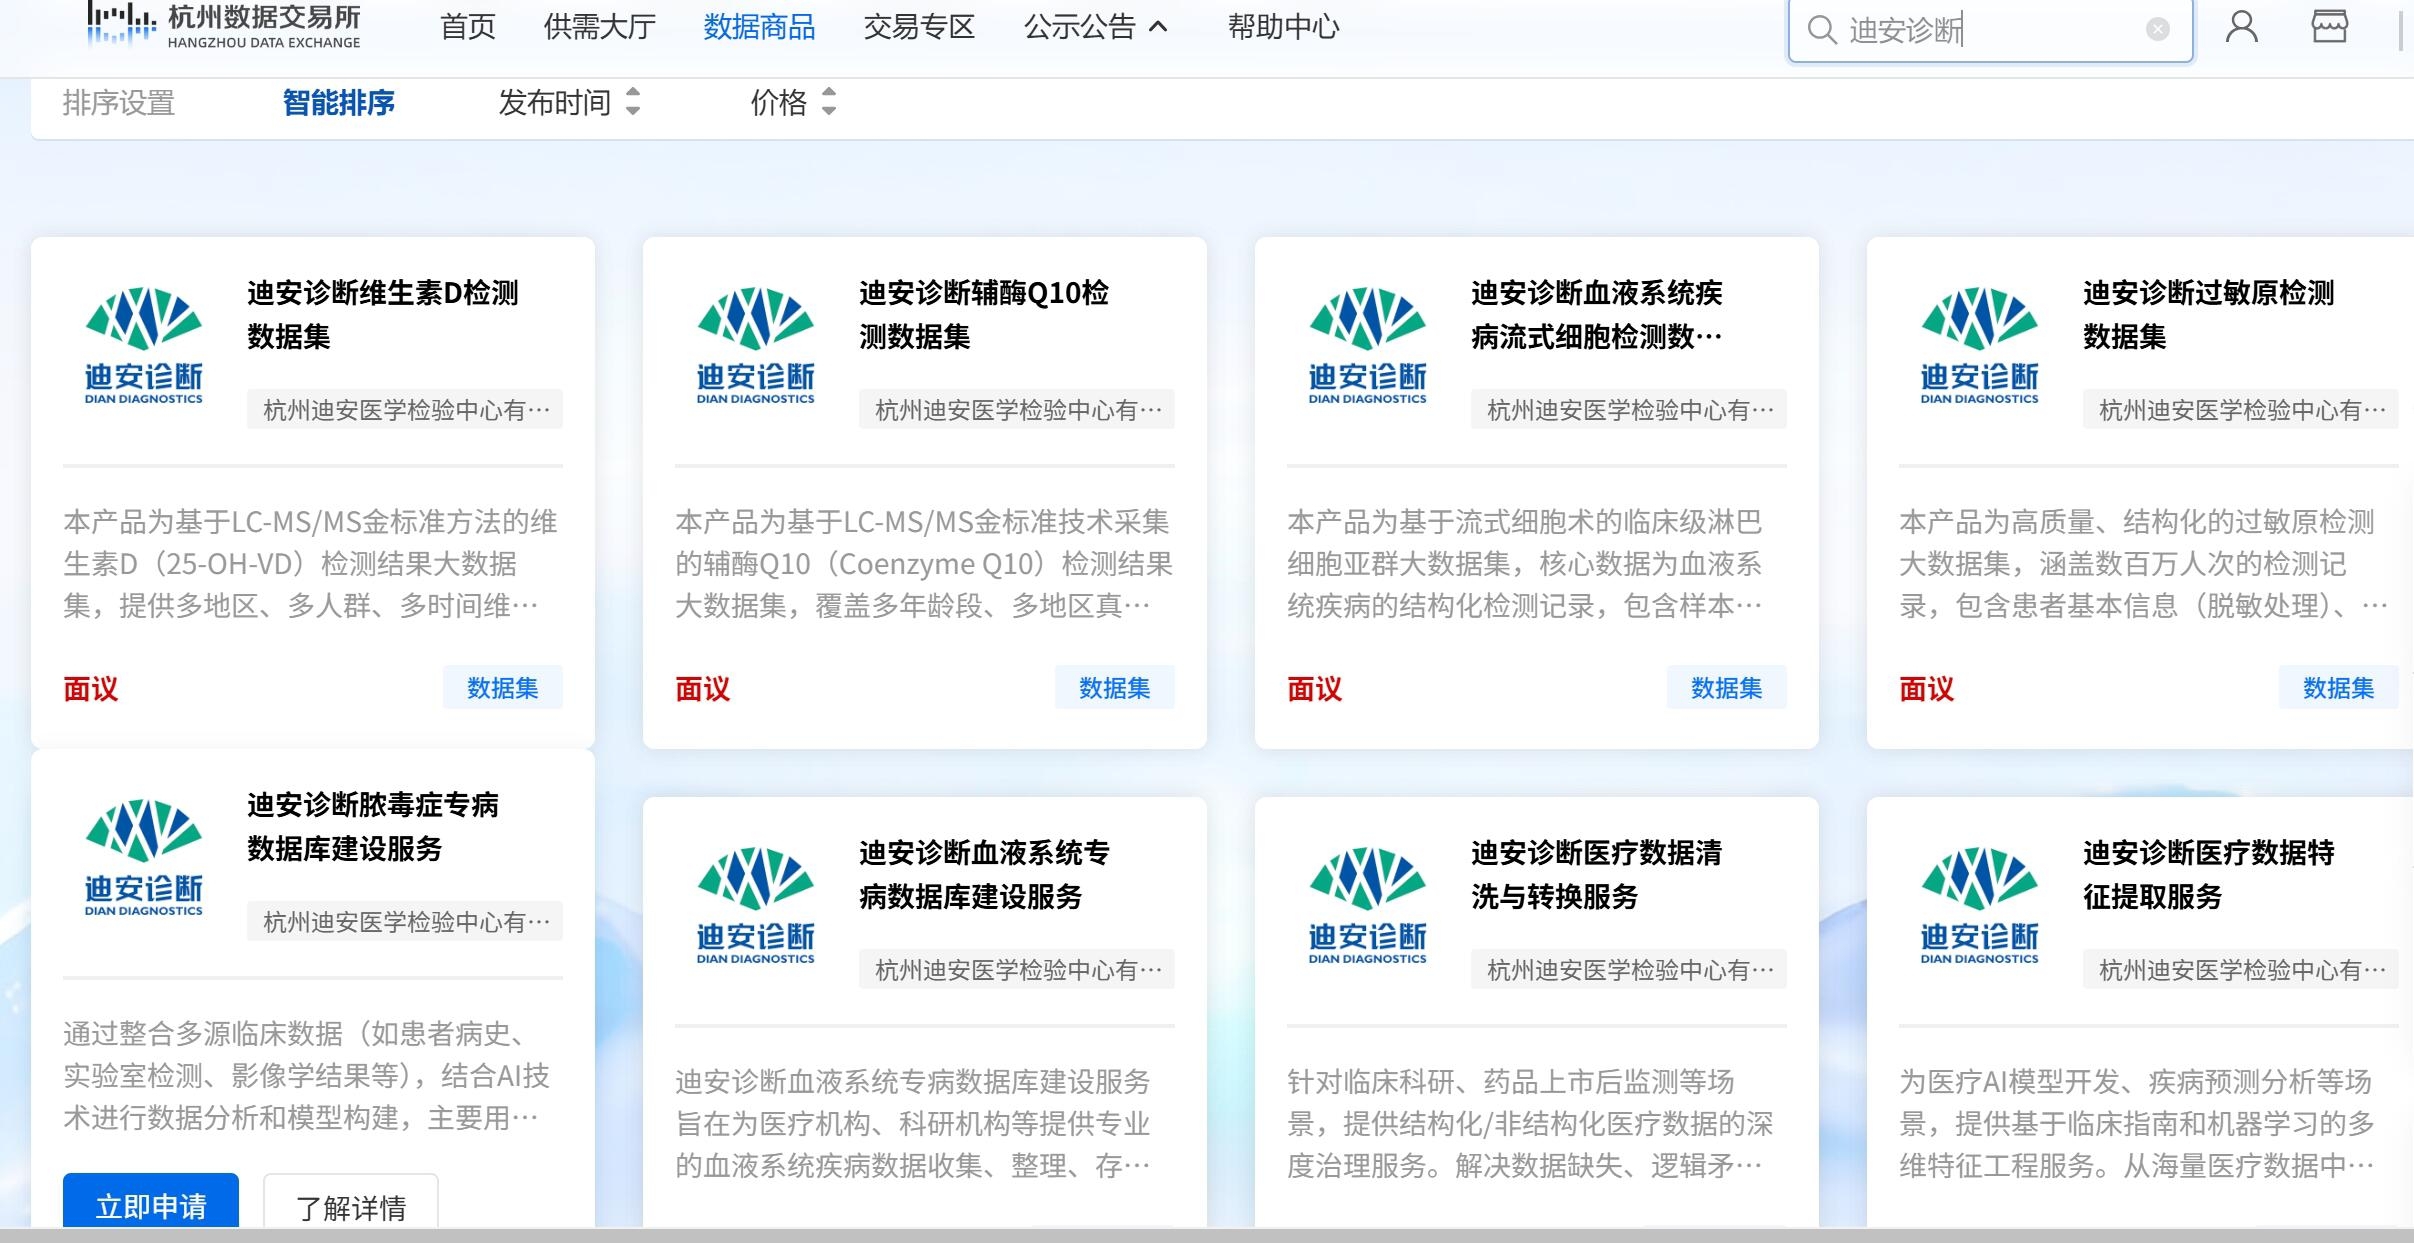2414x1243 pixels.
Task: Click Dian logo on 血液系统疾病流式细胞 card
Action: (x=1368, y=345)
